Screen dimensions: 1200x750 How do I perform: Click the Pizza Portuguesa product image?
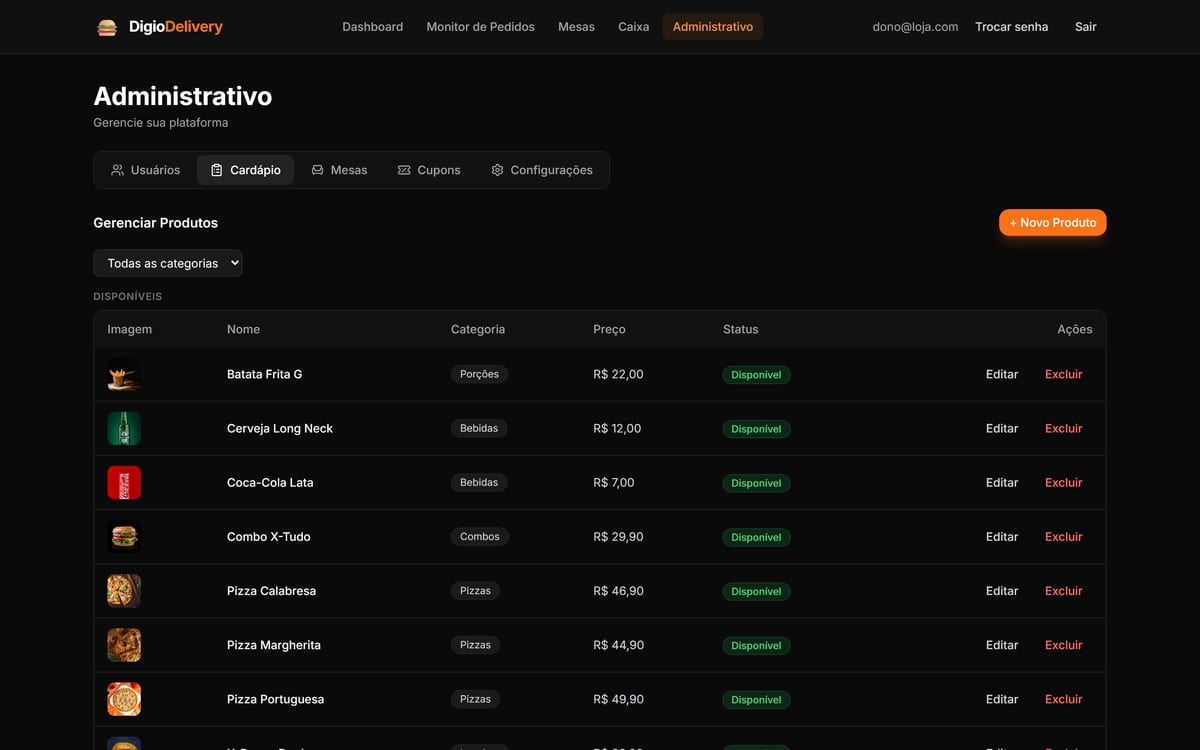tap(124, 699)
